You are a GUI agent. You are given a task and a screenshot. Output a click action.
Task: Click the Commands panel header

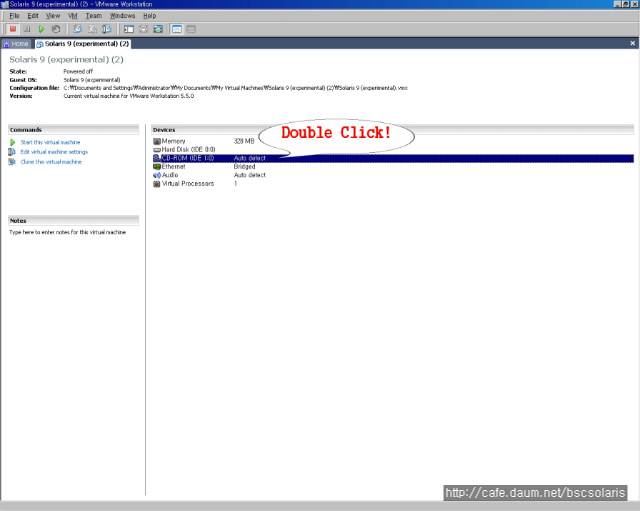[73, 129]
